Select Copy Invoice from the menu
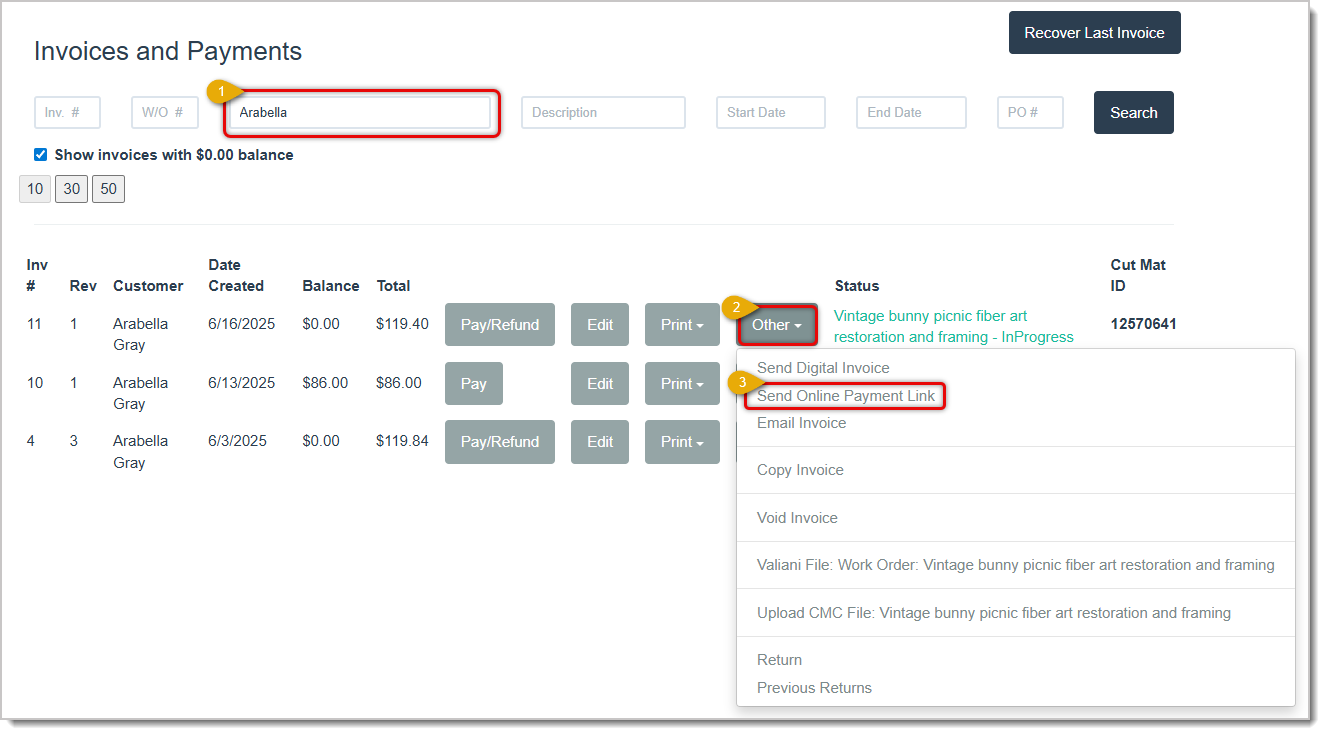 799,470
